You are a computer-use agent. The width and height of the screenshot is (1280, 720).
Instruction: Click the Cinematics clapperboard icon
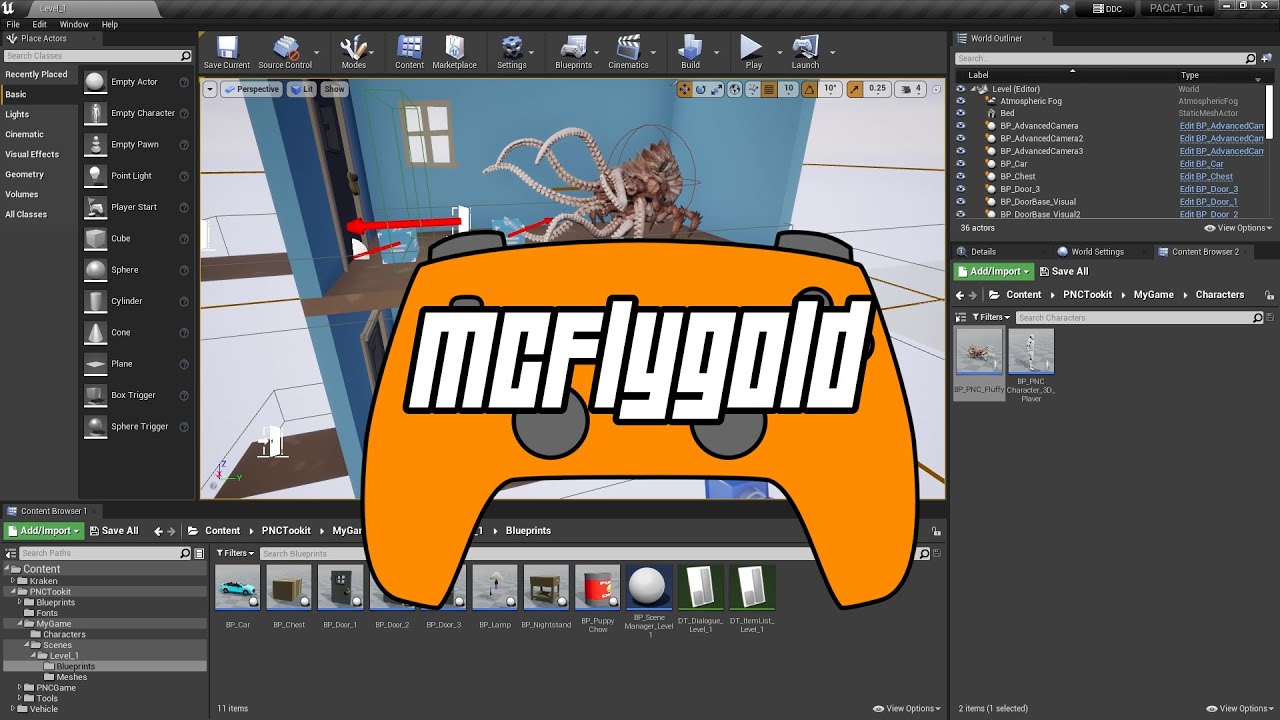[x=628, y=52]
